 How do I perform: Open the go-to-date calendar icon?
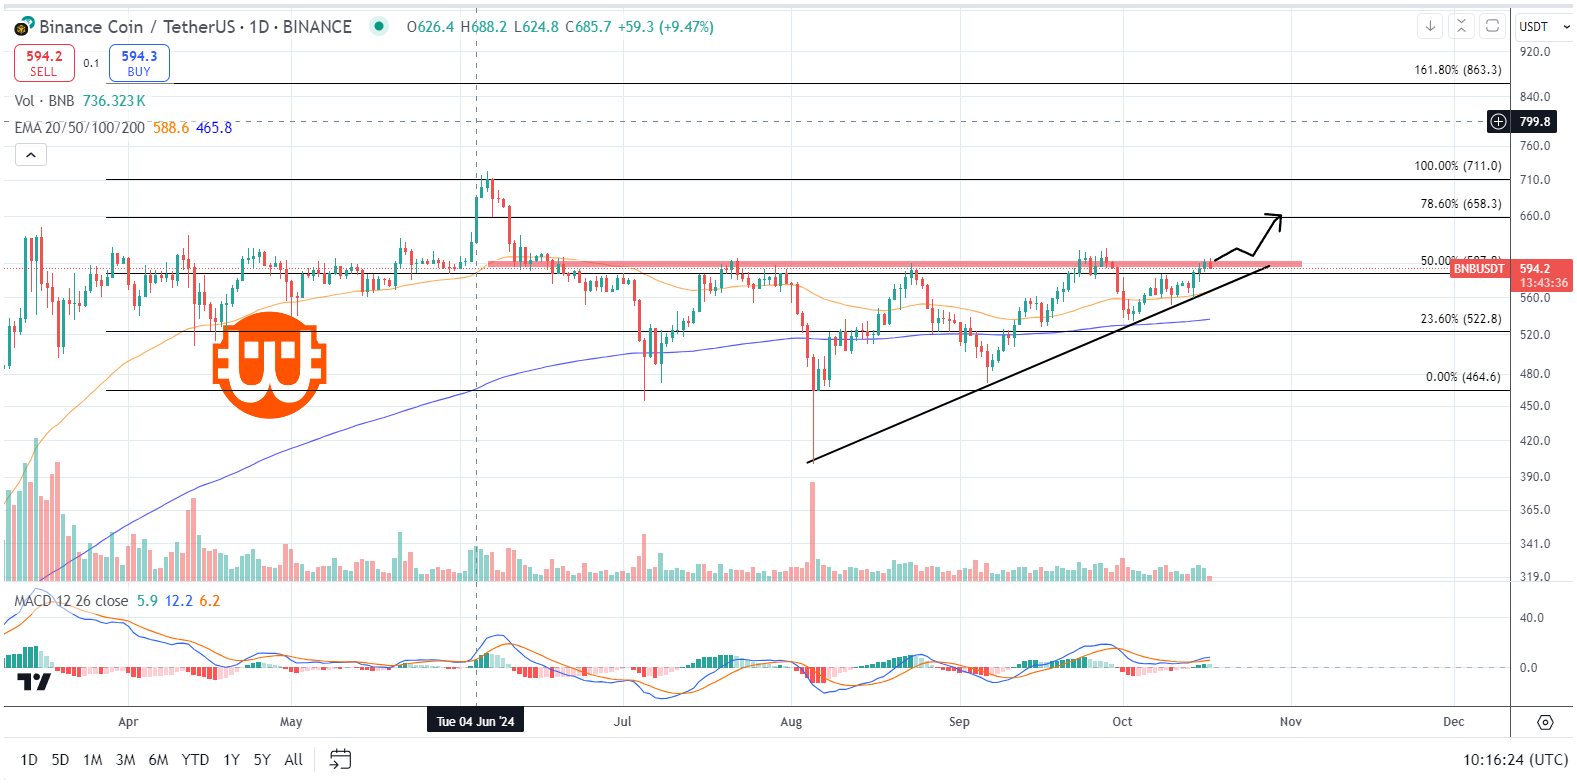click(x=340, y=760)
